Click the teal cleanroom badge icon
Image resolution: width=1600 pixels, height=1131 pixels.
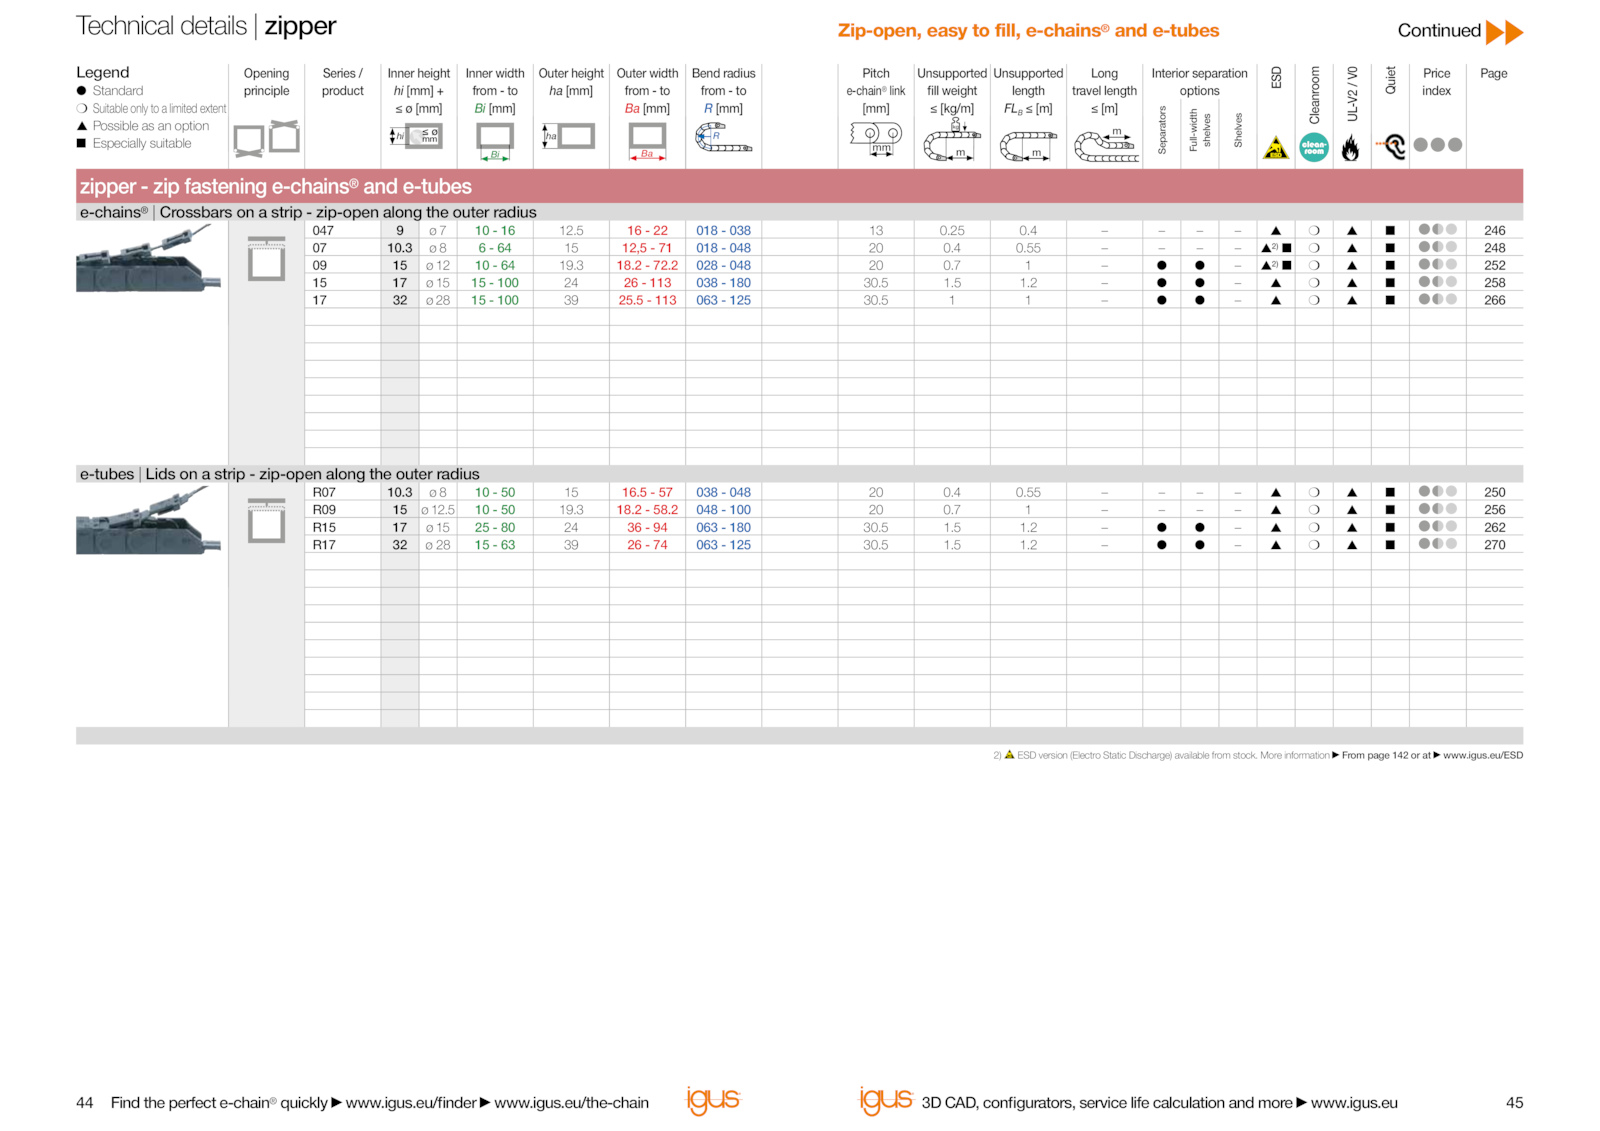[1314, 147]
